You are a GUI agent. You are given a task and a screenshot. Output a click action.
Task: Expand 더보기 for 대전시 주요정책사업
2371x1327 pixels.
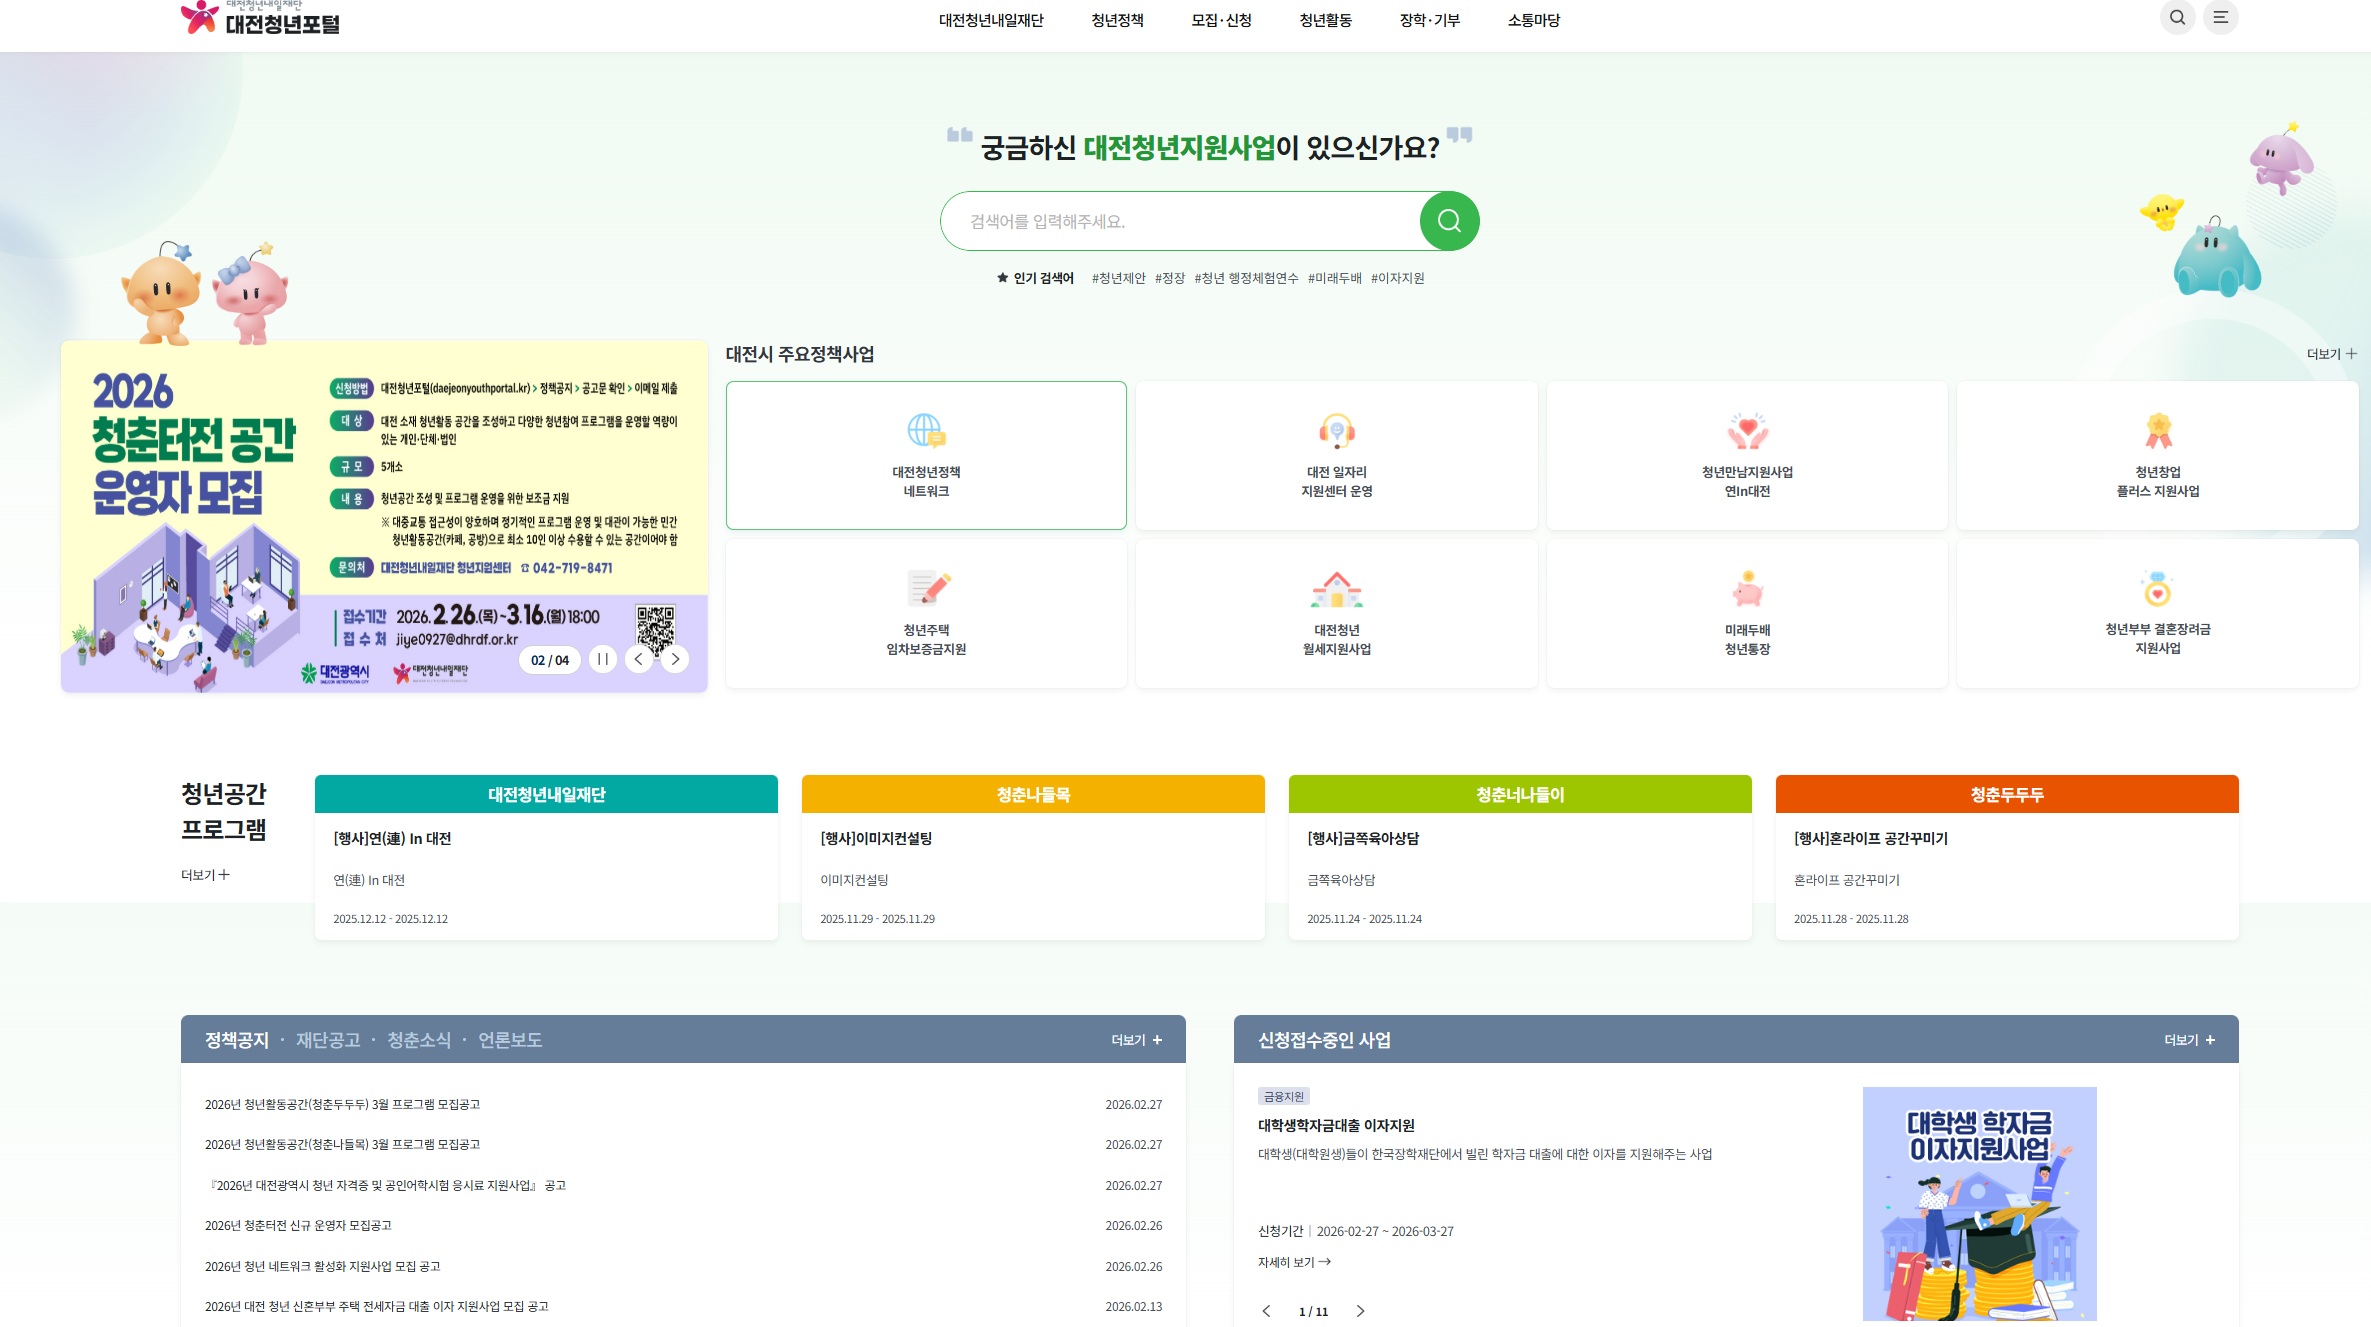click(2331, 354)
